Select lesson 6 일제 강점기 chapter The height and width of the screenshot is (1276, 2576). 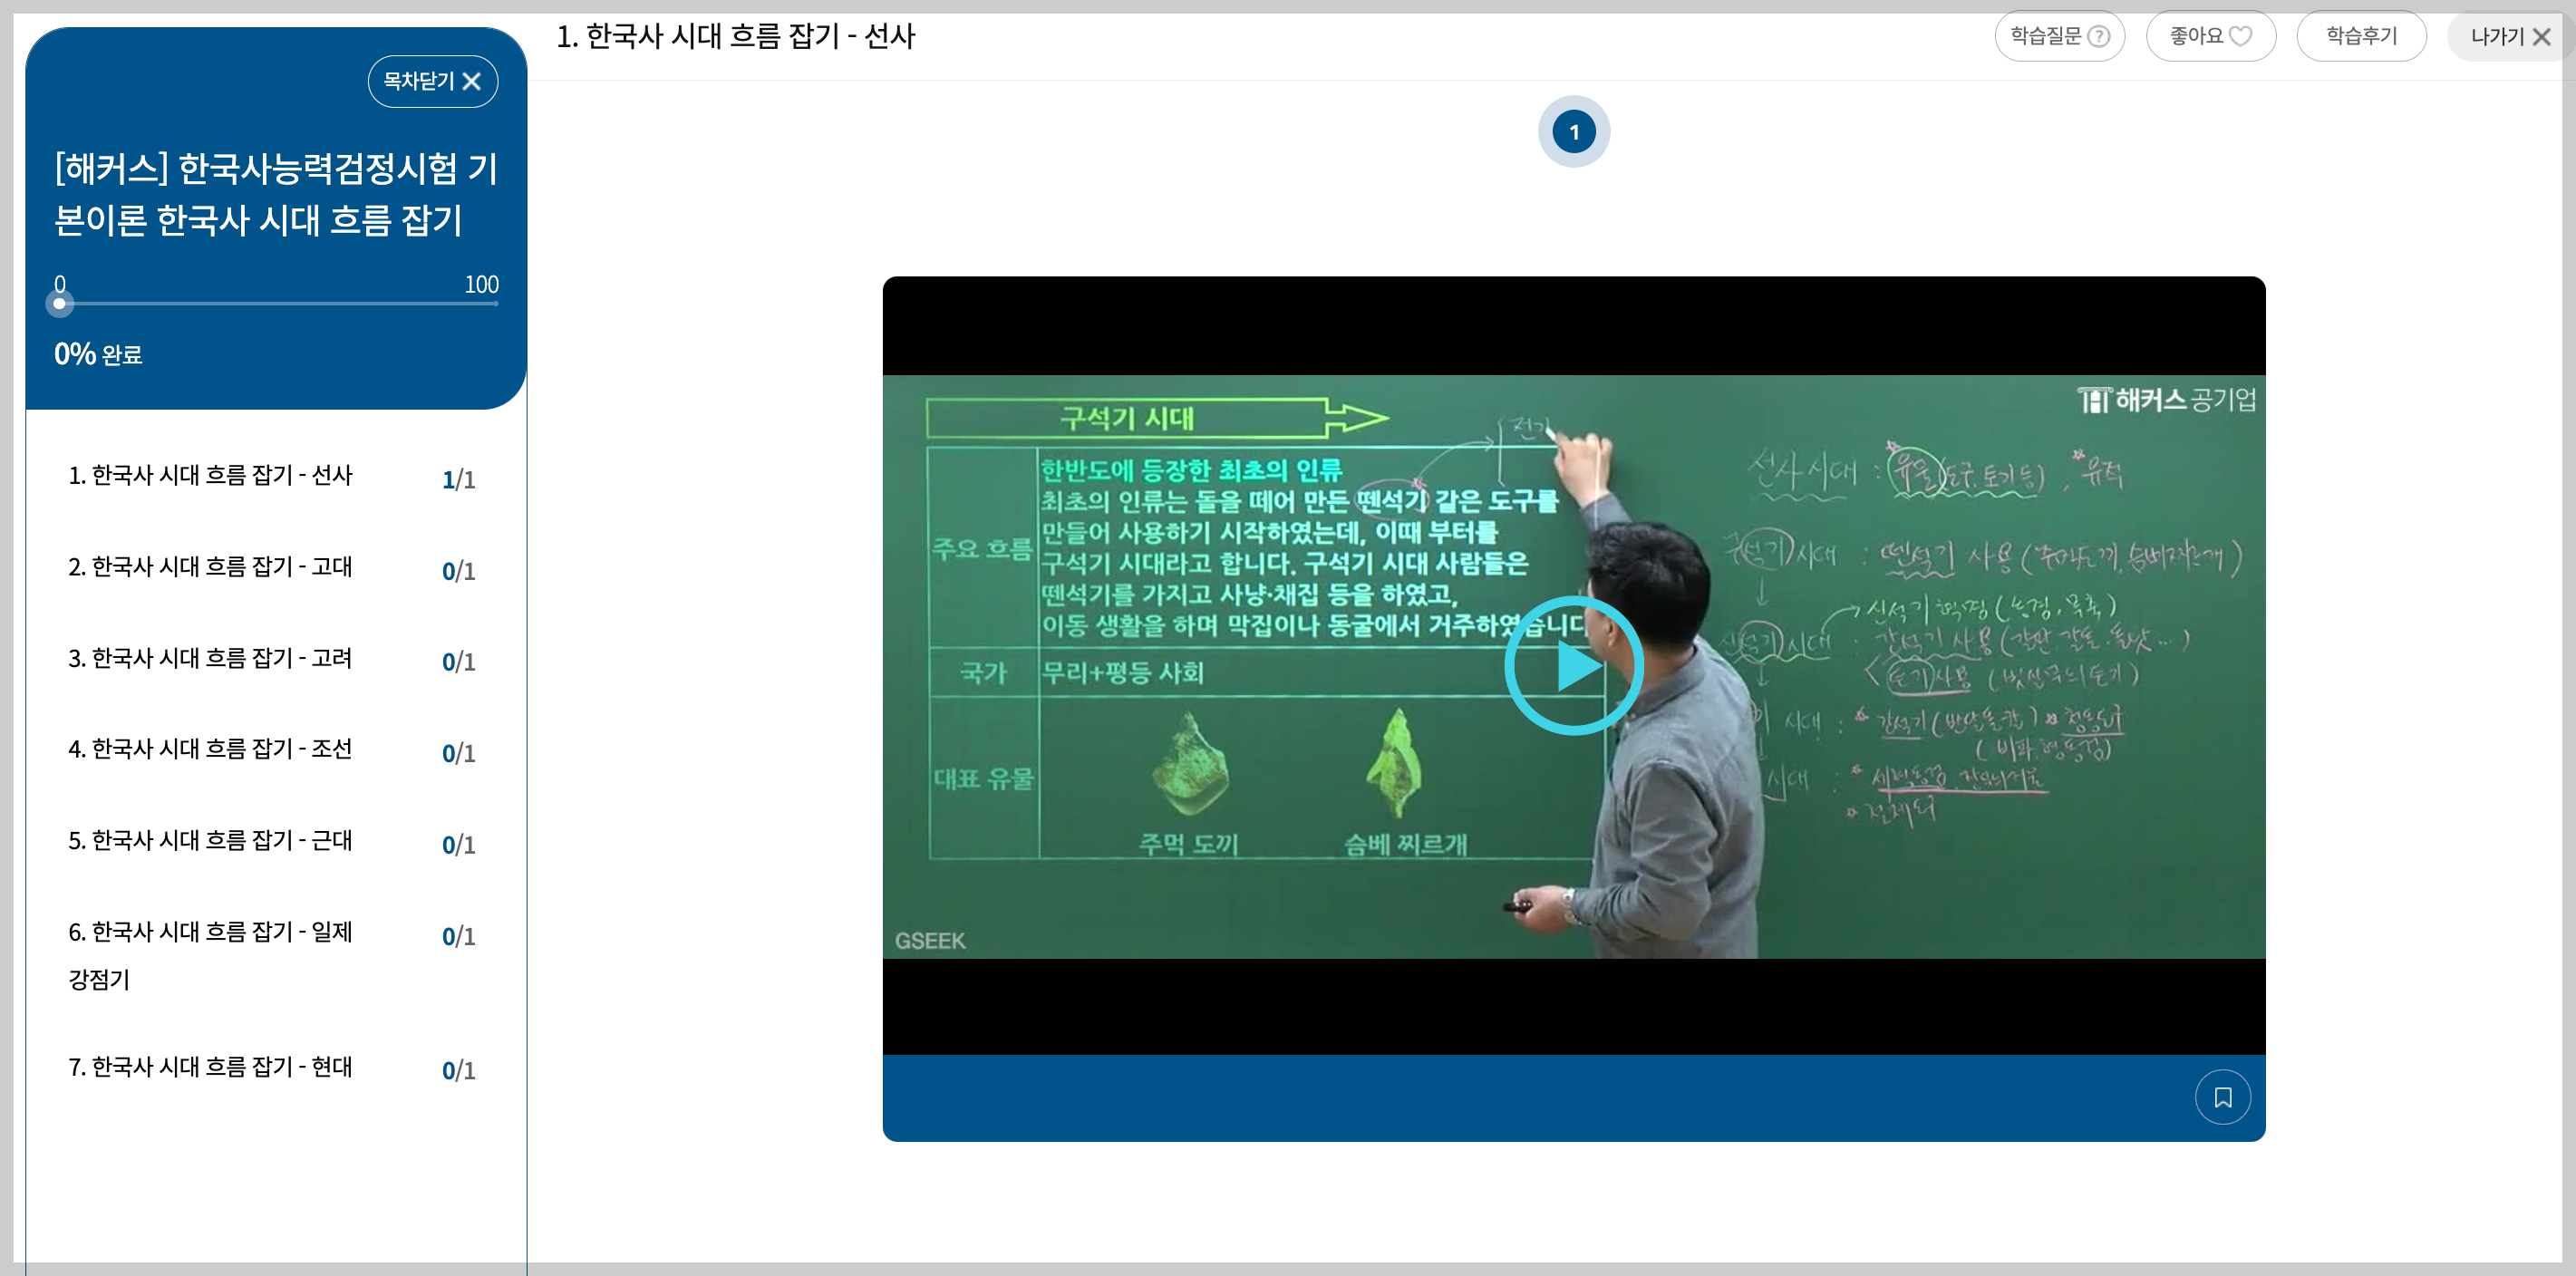click(210, 933)
